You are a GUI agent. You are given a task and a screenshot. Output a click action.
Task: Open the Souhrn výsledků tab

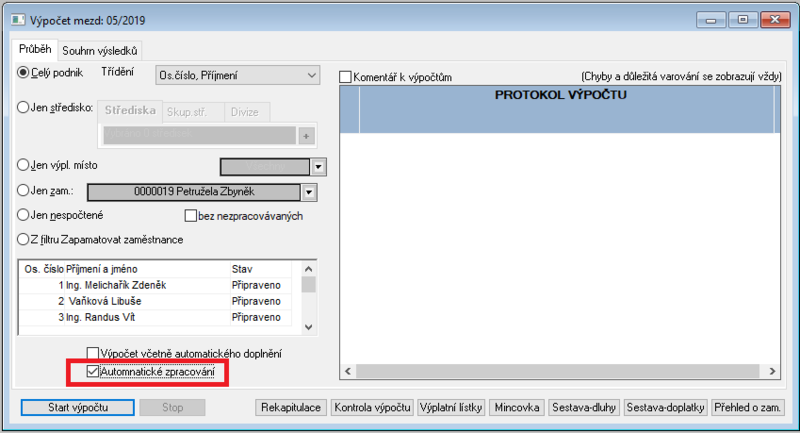(99, 51)
